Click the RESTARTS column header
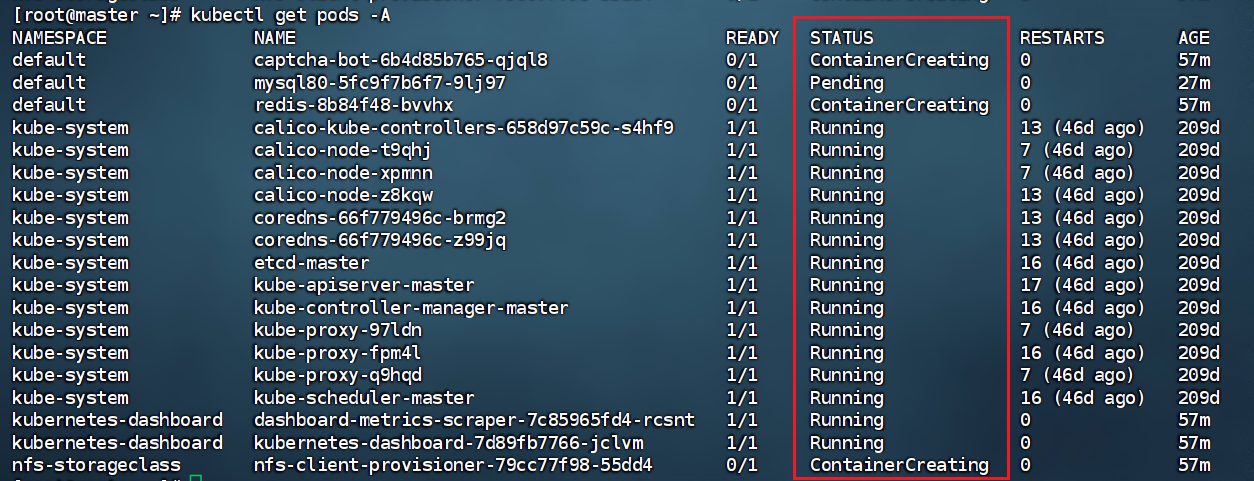 1062,38
